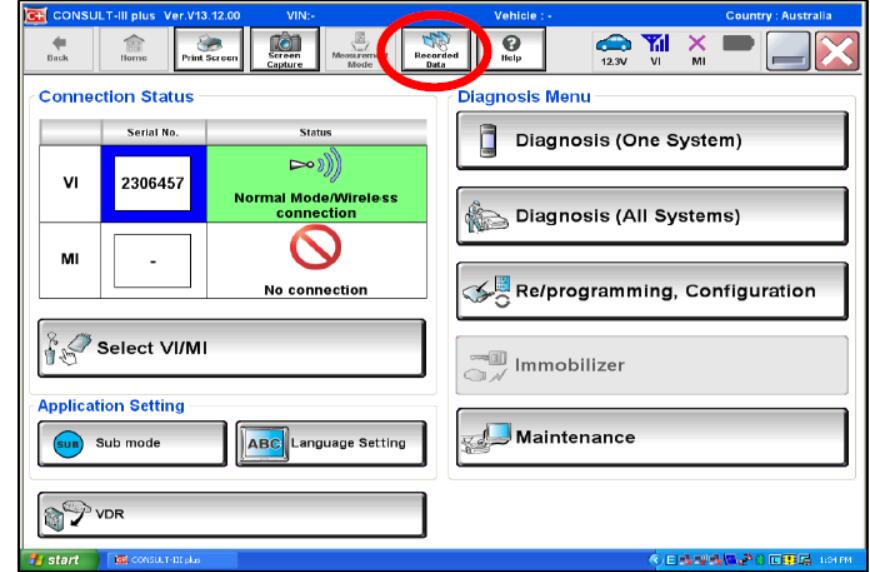Screen dimensions: 870x572
Task: Click the Back toolbar button
Action: click(x=58, y=49)
